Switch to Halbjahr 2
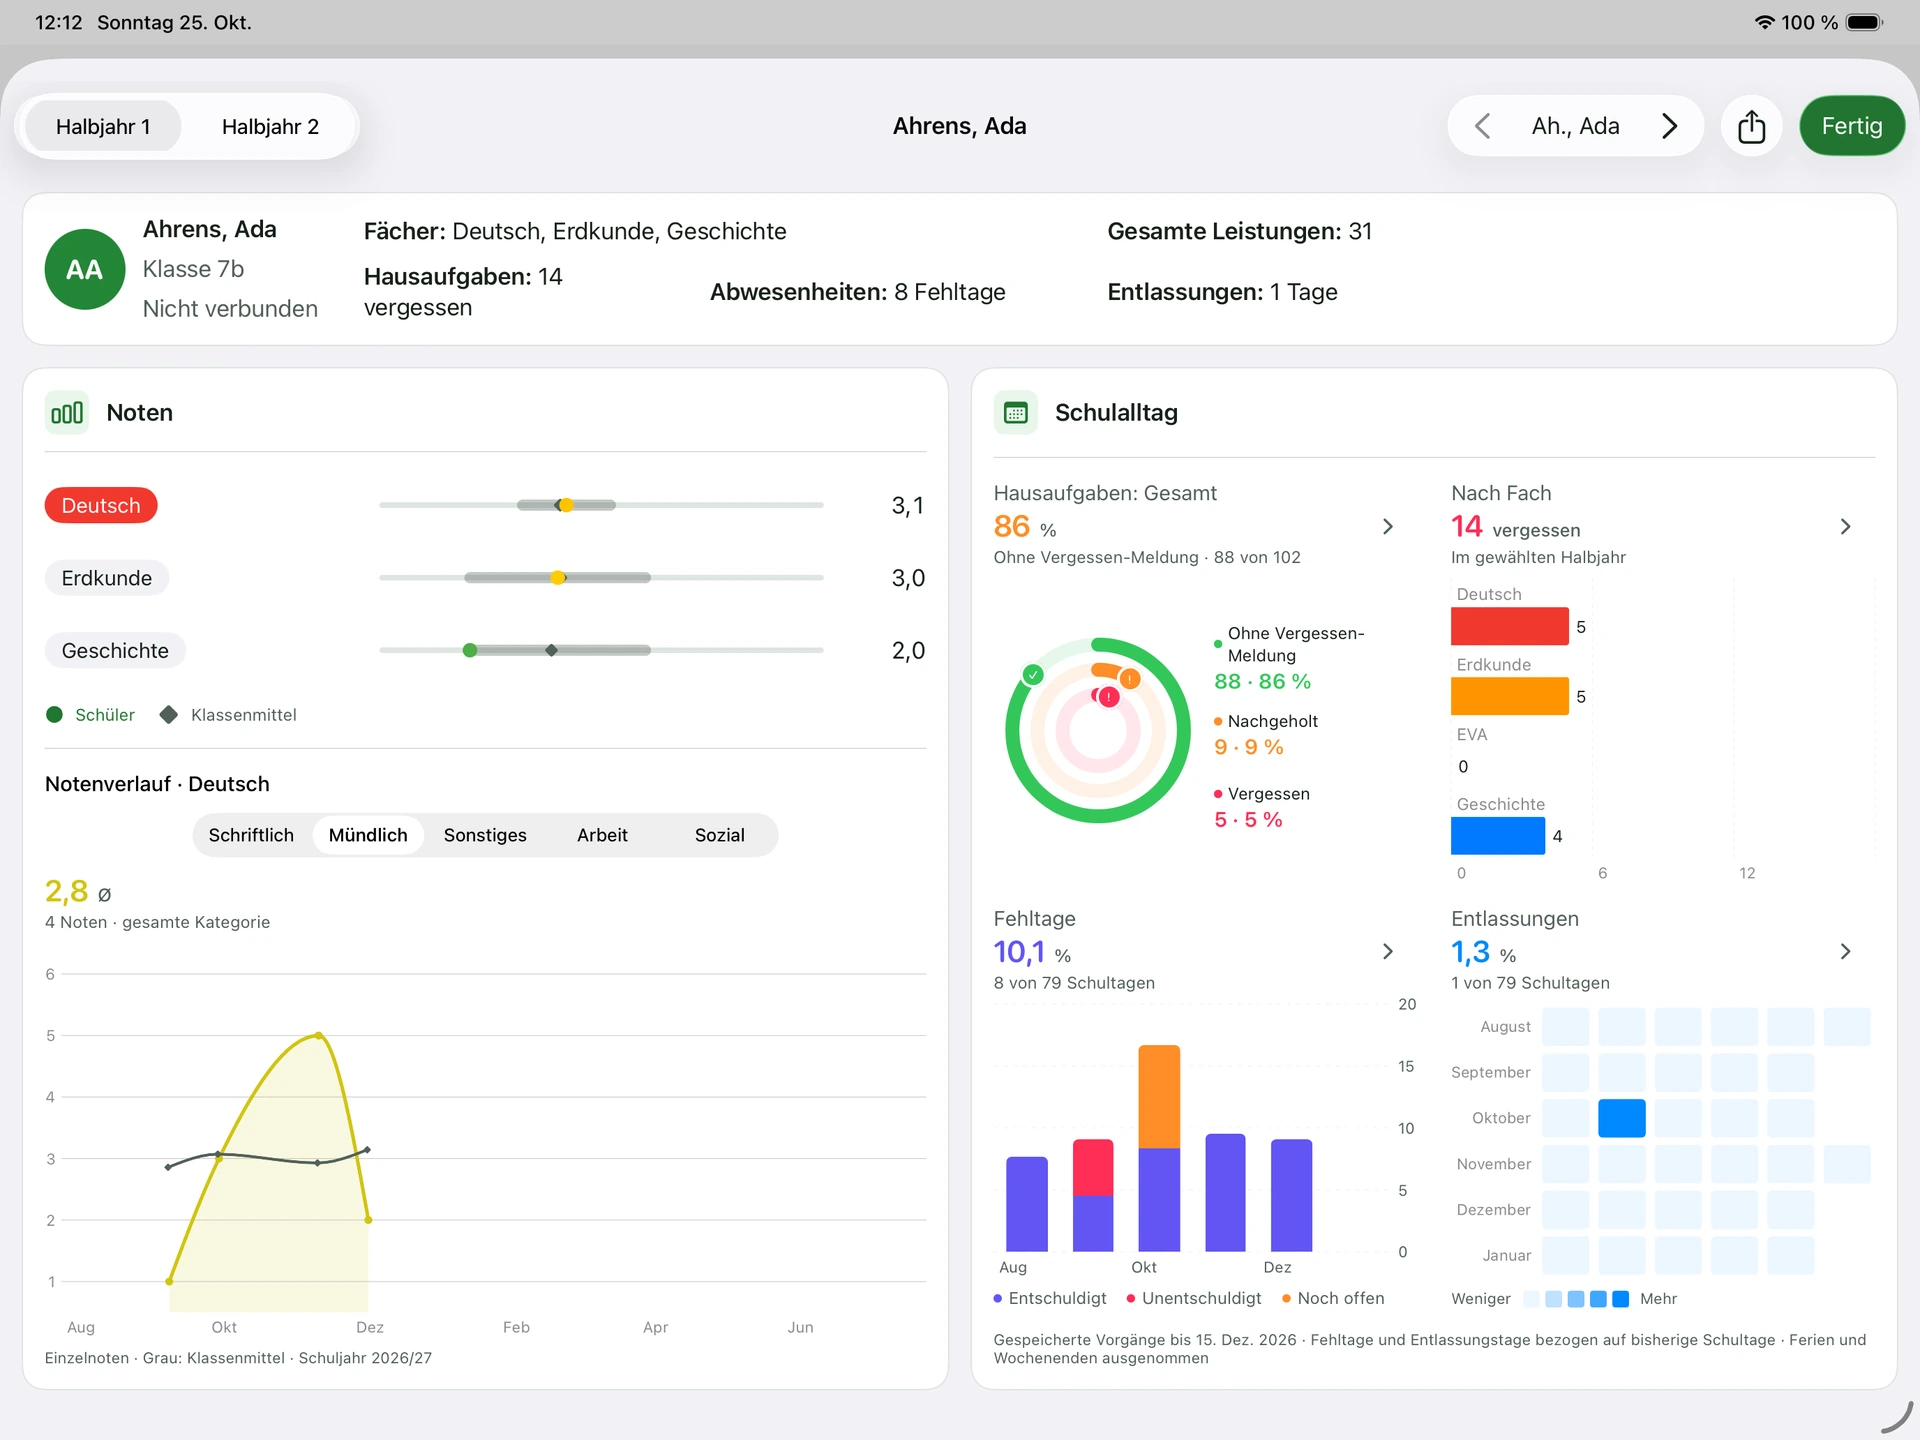This screenshot has width=1920, height=1440. point(270,126)
